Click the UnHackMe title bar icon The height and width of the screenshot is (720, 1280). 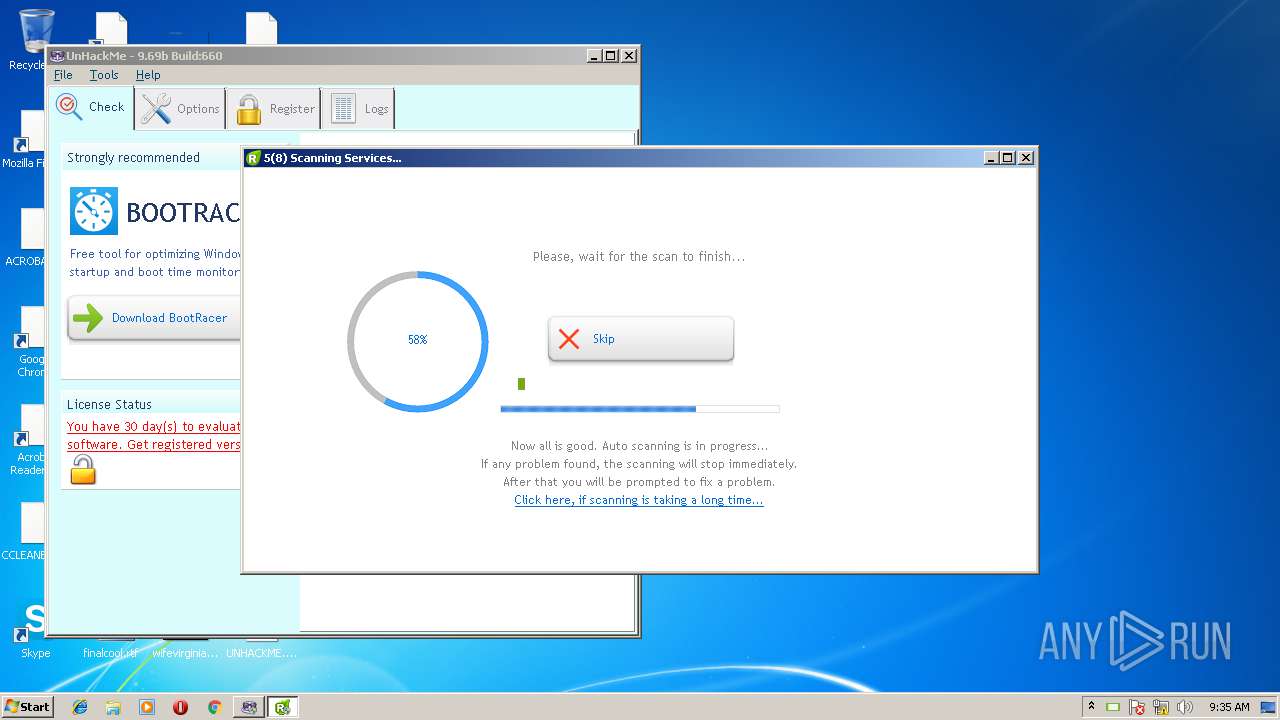click(57, 56)
